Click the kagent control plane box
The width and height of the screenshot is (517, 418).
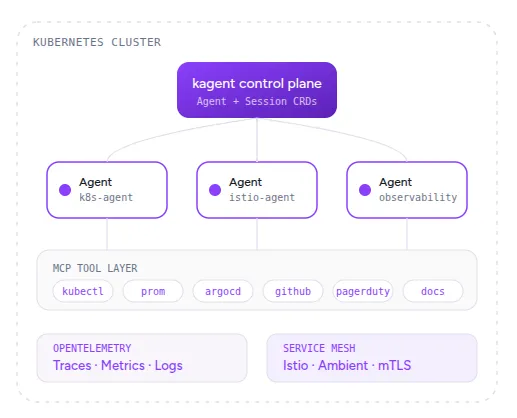(x=257, y=90)
